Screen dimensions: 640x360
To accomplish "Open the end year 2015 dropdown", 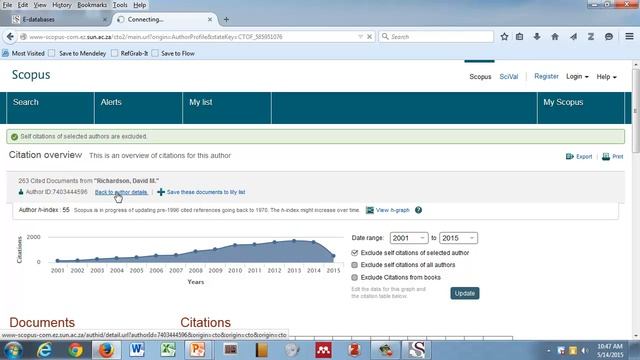I will point(458,238).
